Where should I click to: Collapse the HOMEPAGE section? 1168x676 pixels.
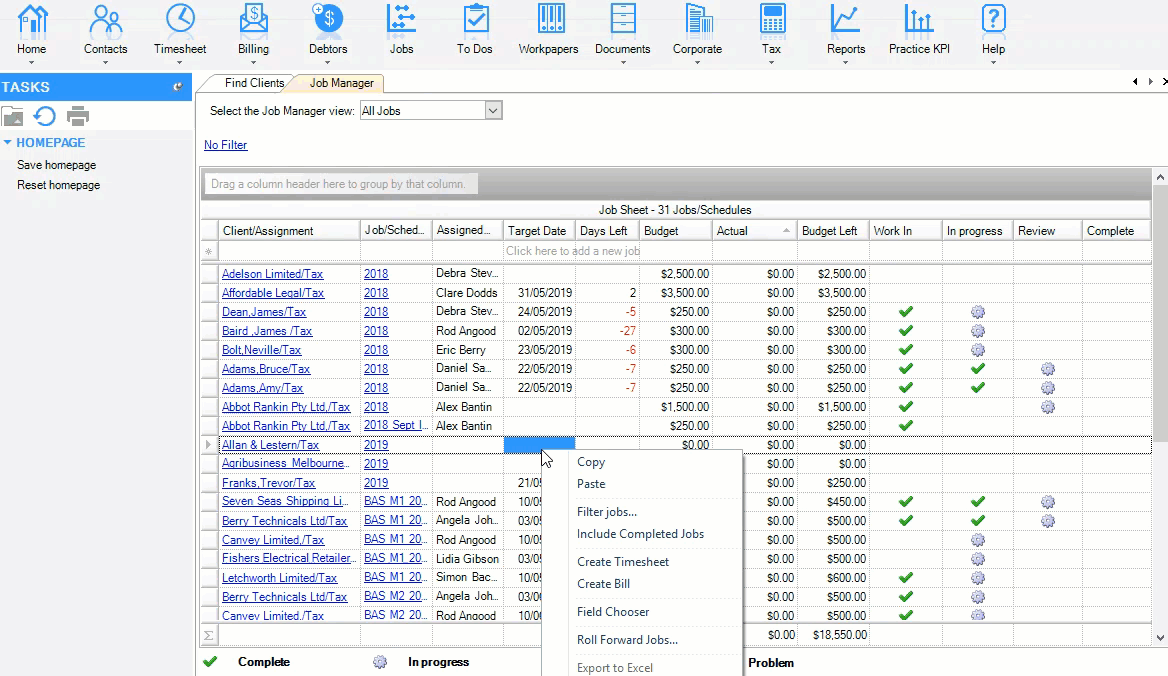8,143
